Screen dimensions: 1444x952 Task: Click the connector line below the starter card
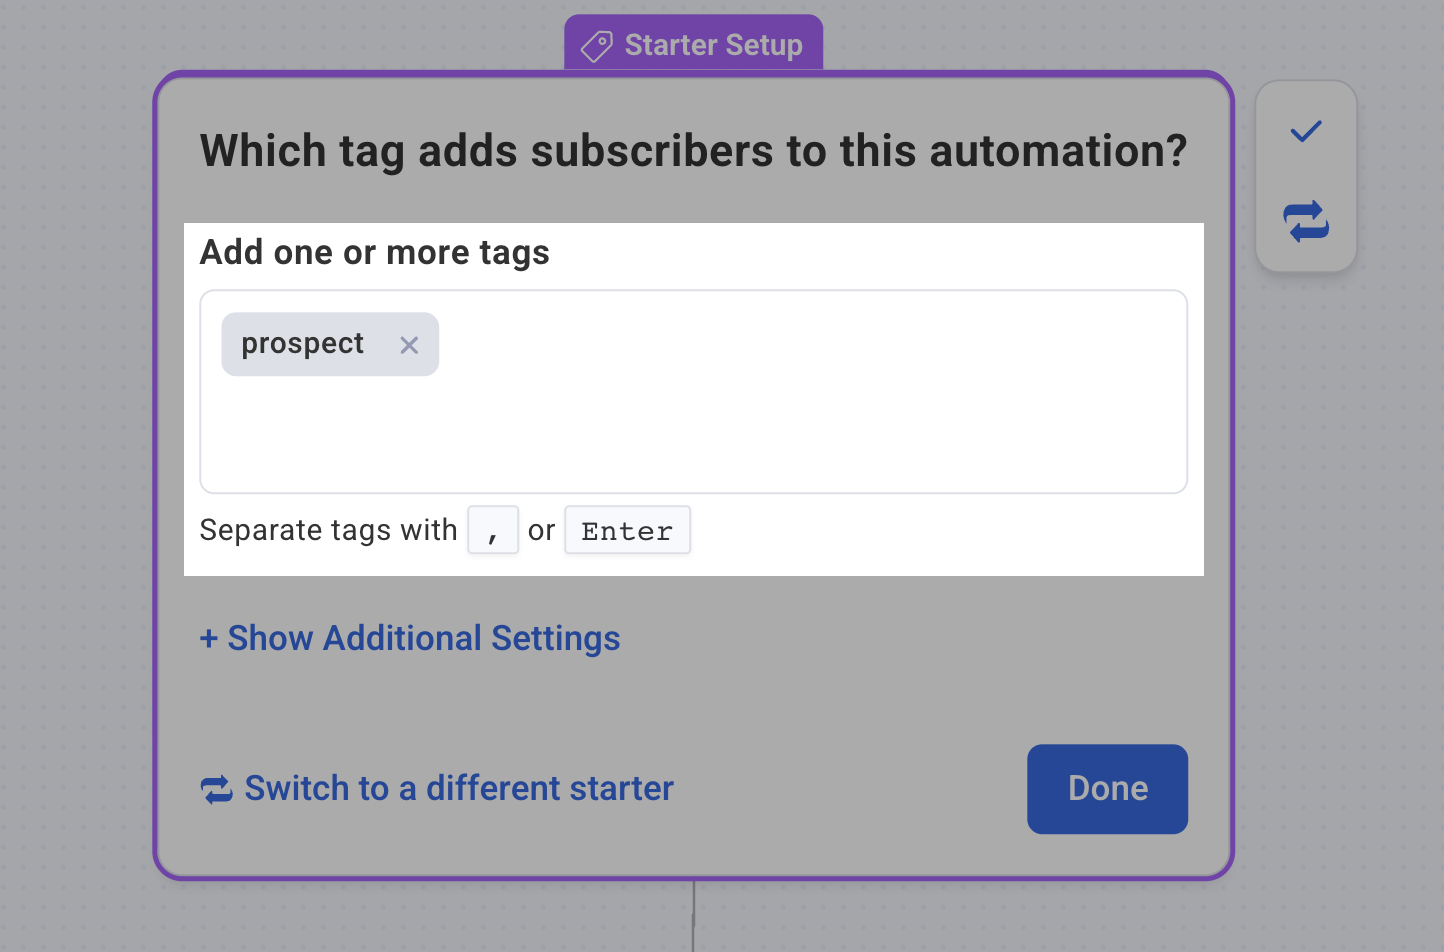[x=693, y=915]
